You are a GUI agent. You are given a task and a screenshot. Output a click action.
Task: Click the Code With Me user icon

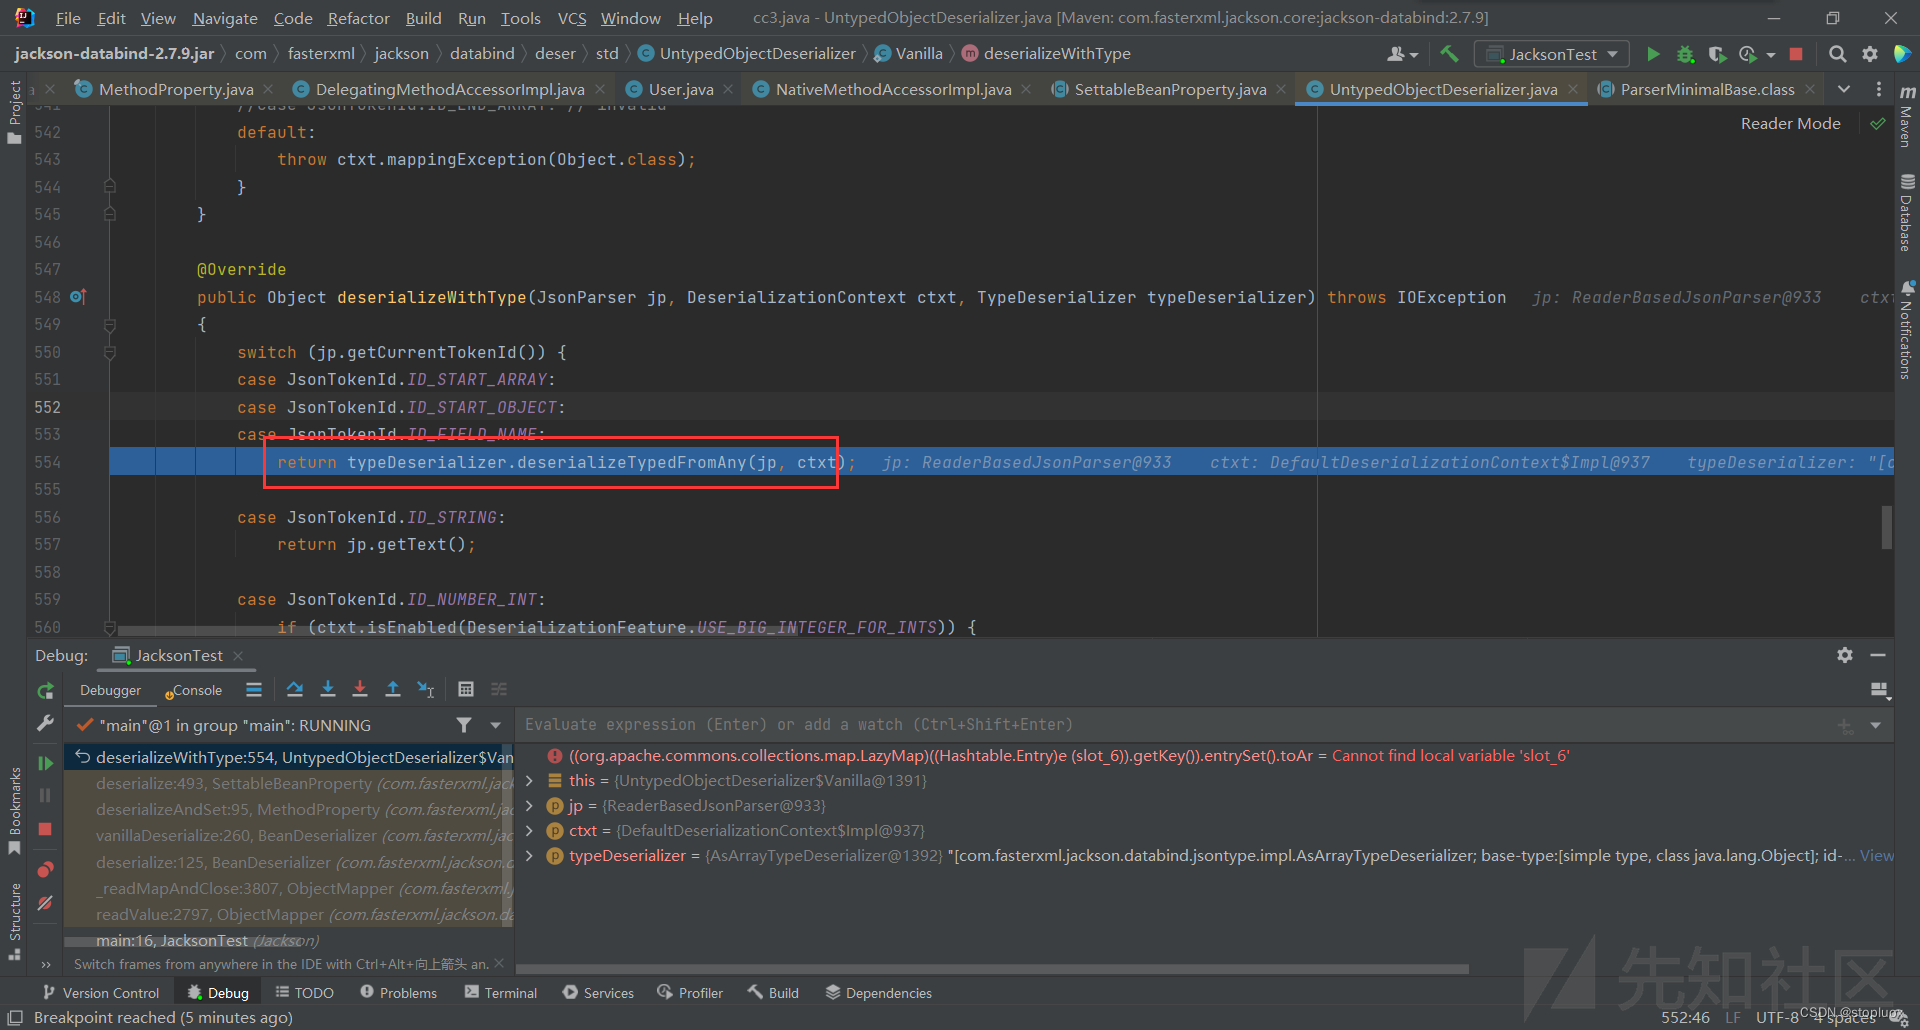(x=1397, y=54)
